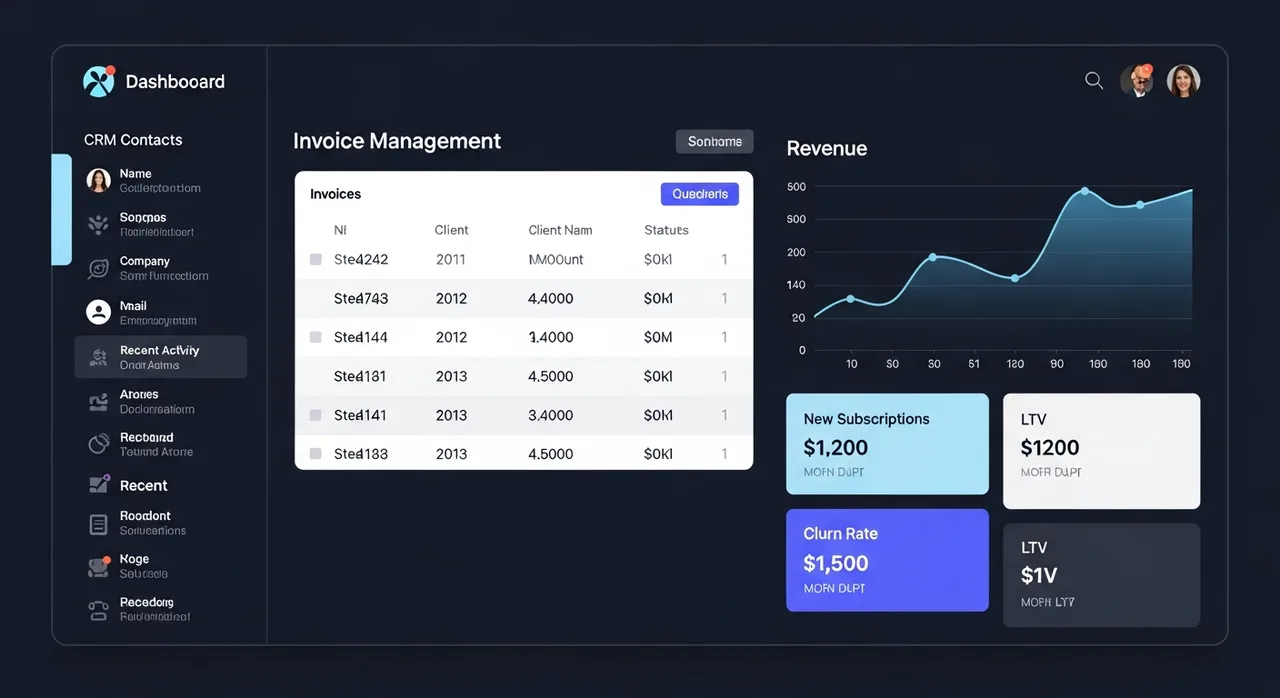
Task: Click the Invoices card title
Action: [x=336, y=194]
